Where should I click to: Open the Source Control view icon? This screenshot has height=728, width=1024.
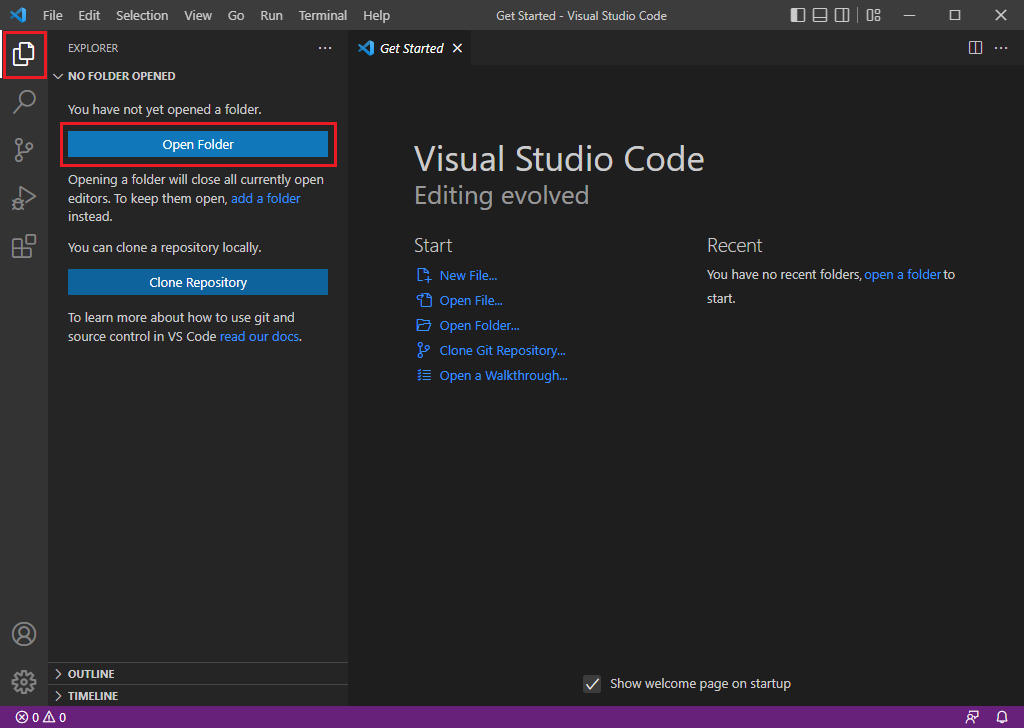pos(24,150)
